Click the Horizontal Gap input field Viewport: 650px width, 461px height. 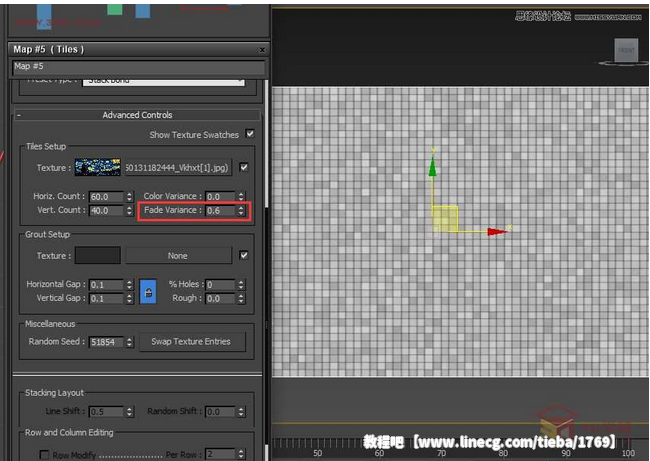tap(107, 285)
